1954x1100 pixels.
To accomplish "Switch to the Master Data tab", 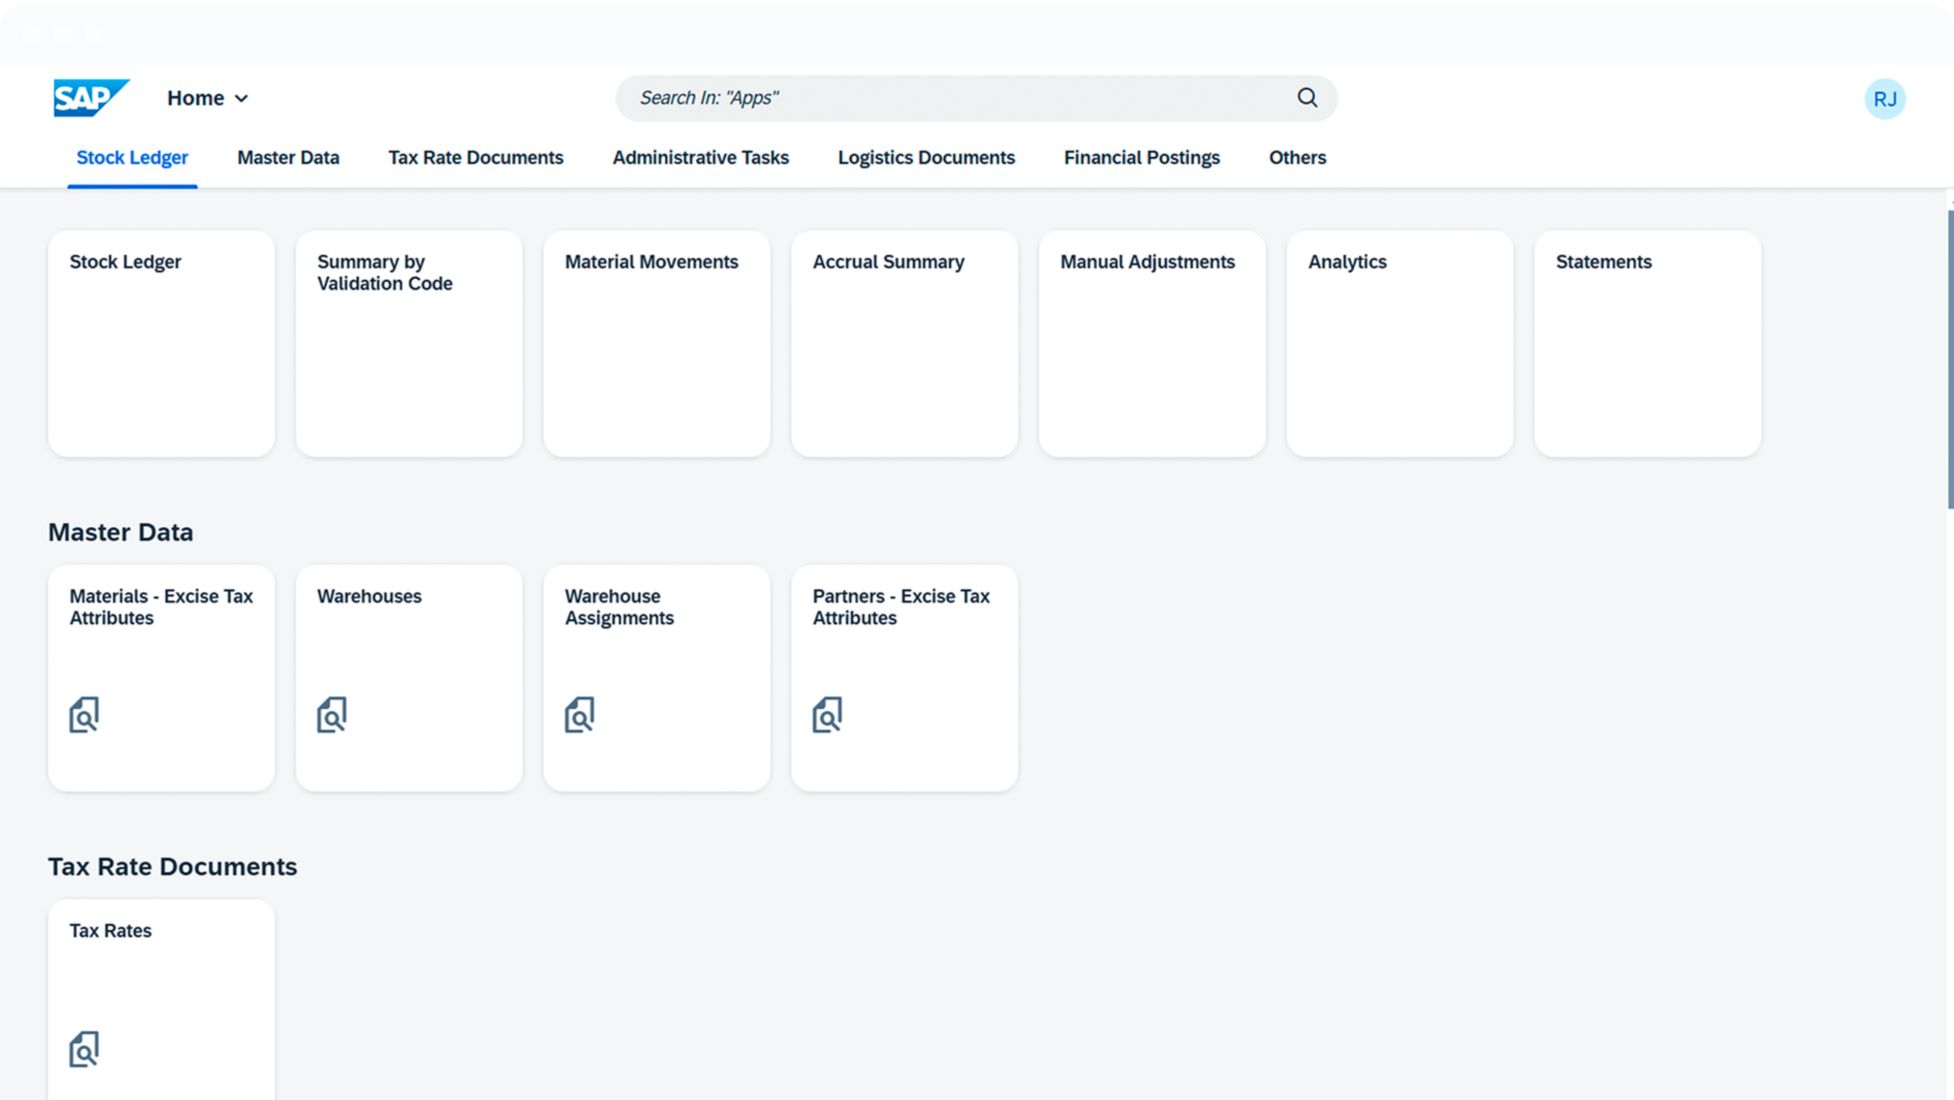I will tap(288, 158).
